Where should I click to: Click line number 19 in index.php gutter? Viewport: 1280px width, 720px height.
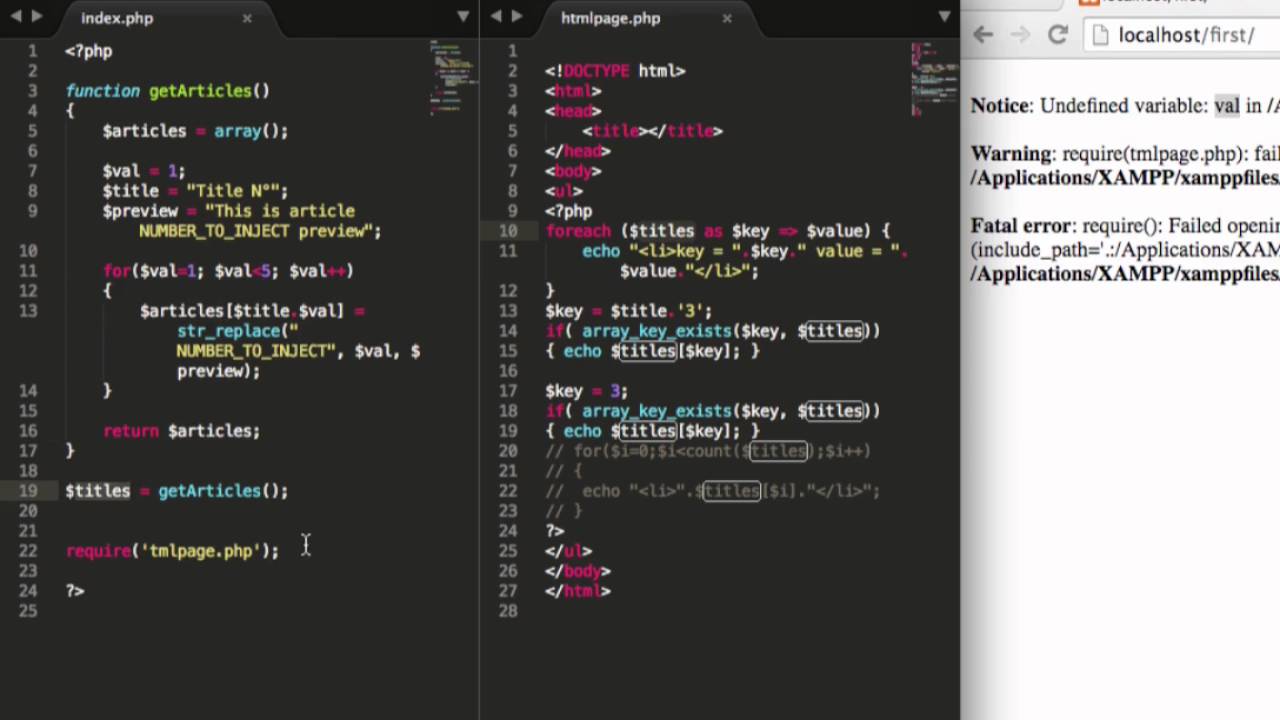[28, 491]
